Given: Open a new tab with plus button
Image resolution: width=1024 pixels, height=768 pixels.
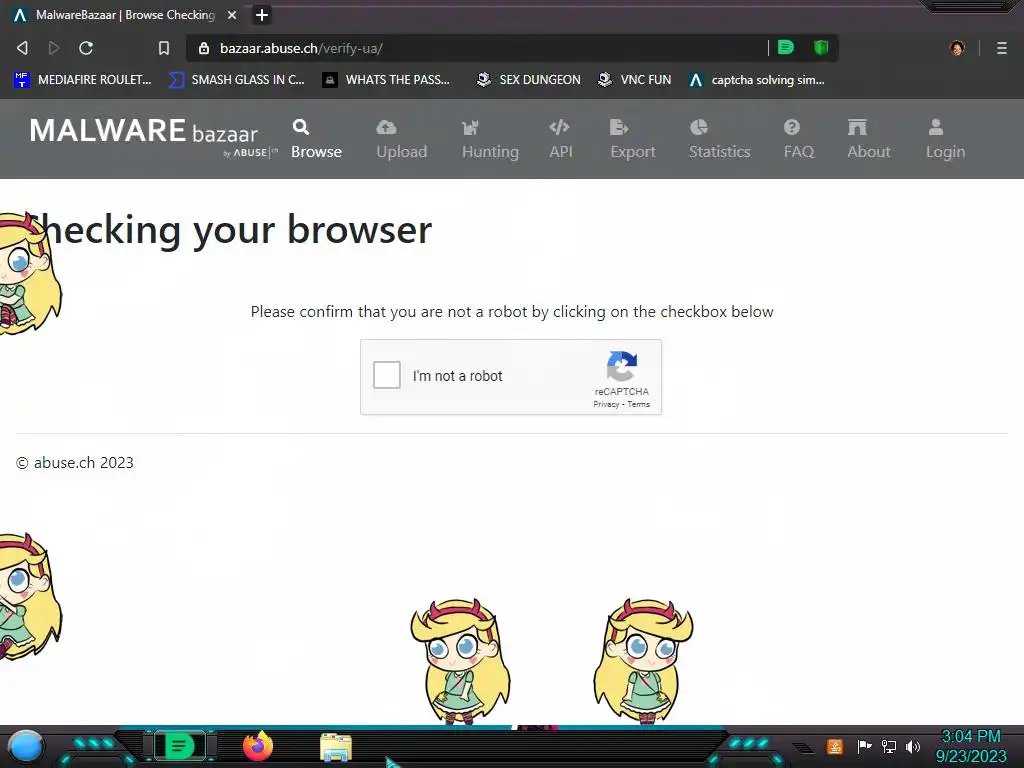Looking at the screenshot, I should [x=261, y=15].
